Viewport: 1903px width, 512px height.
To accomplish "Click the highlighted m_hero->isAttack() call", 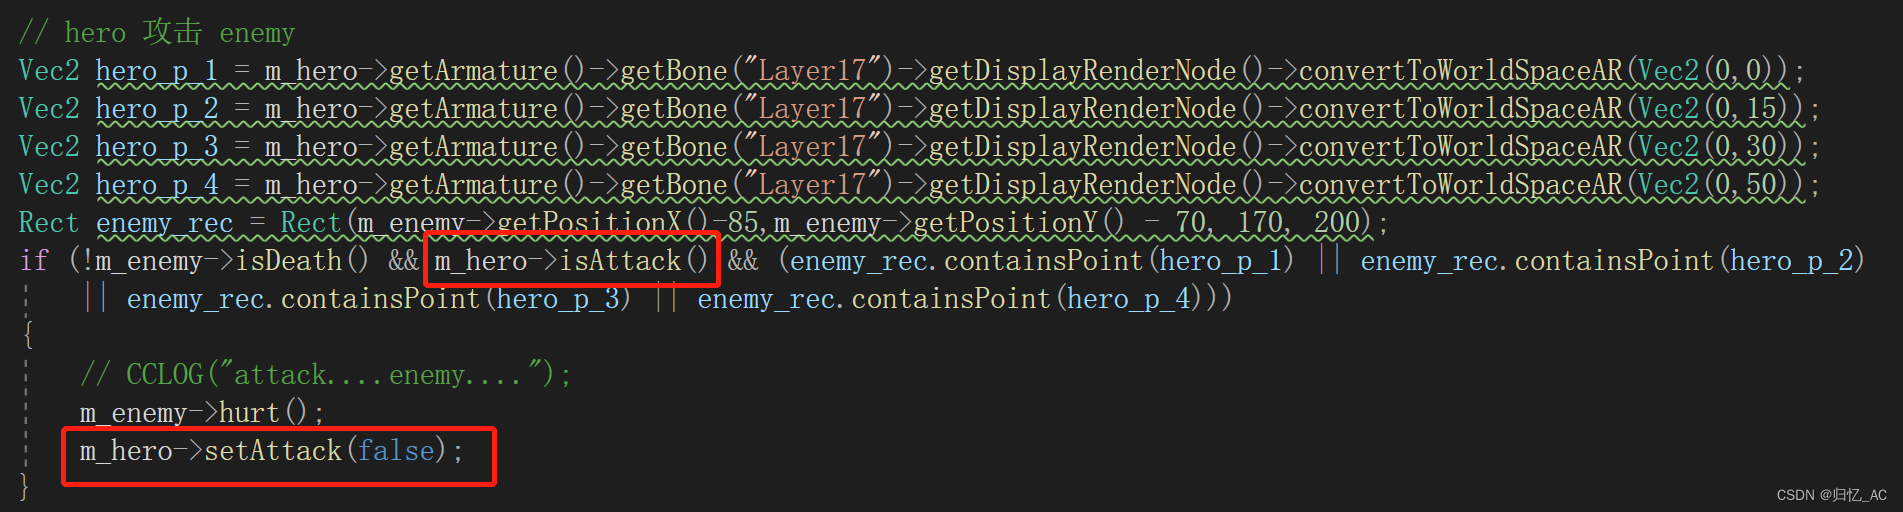I will click(x=571, y=261).
